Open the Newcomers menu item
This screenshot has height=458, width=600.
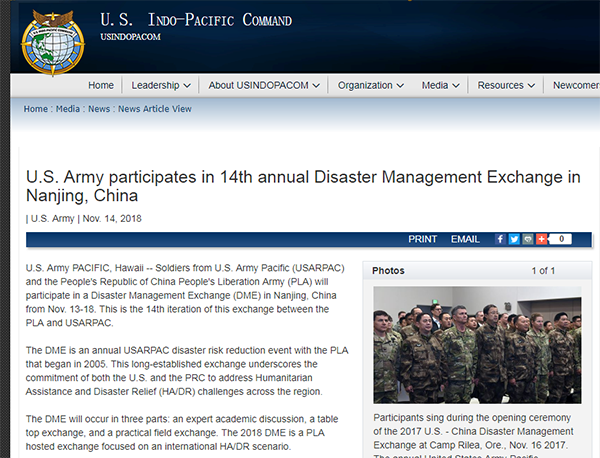pyautogui.click(x=576, y=86)
